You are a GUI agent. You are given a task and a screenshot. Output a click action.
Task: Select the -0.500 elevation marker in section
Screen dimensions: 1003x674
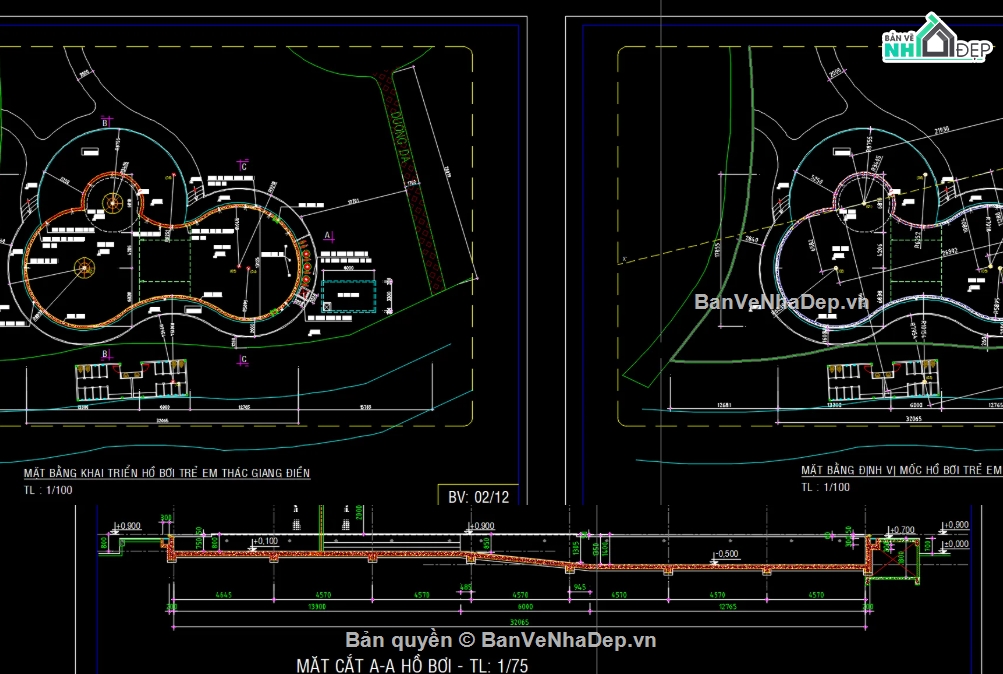pos(725,553)
